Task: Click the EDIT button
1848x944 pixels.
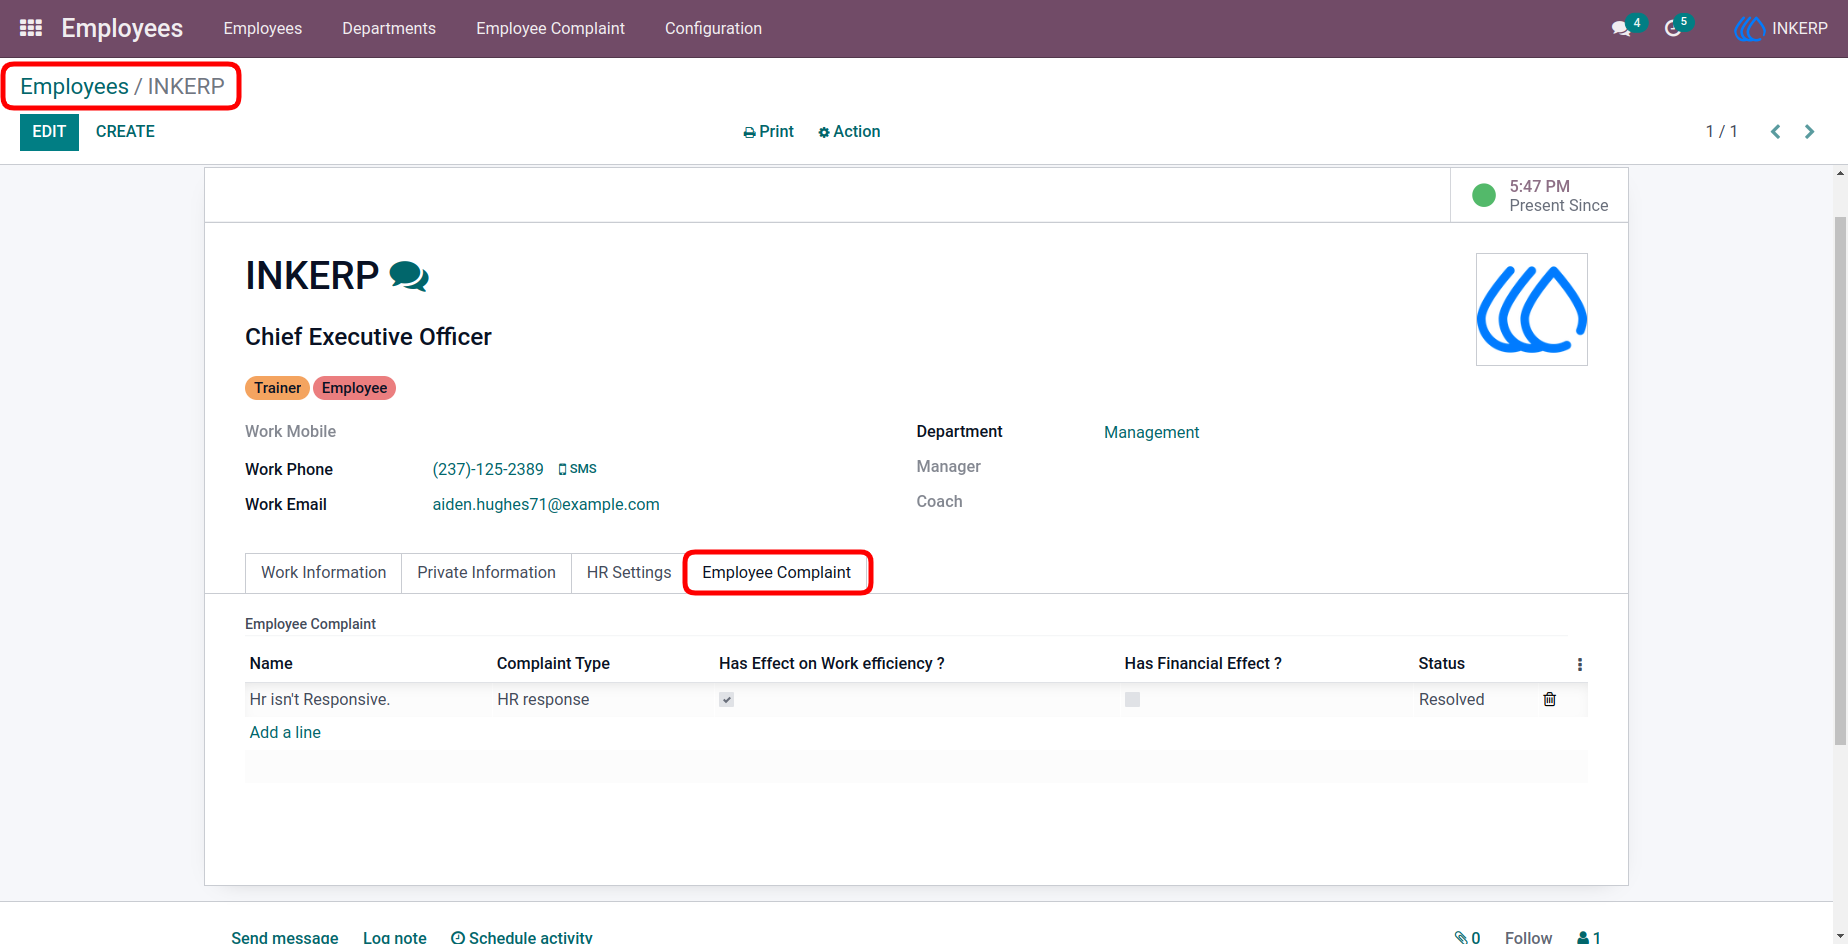Action: tap(49, 132)
